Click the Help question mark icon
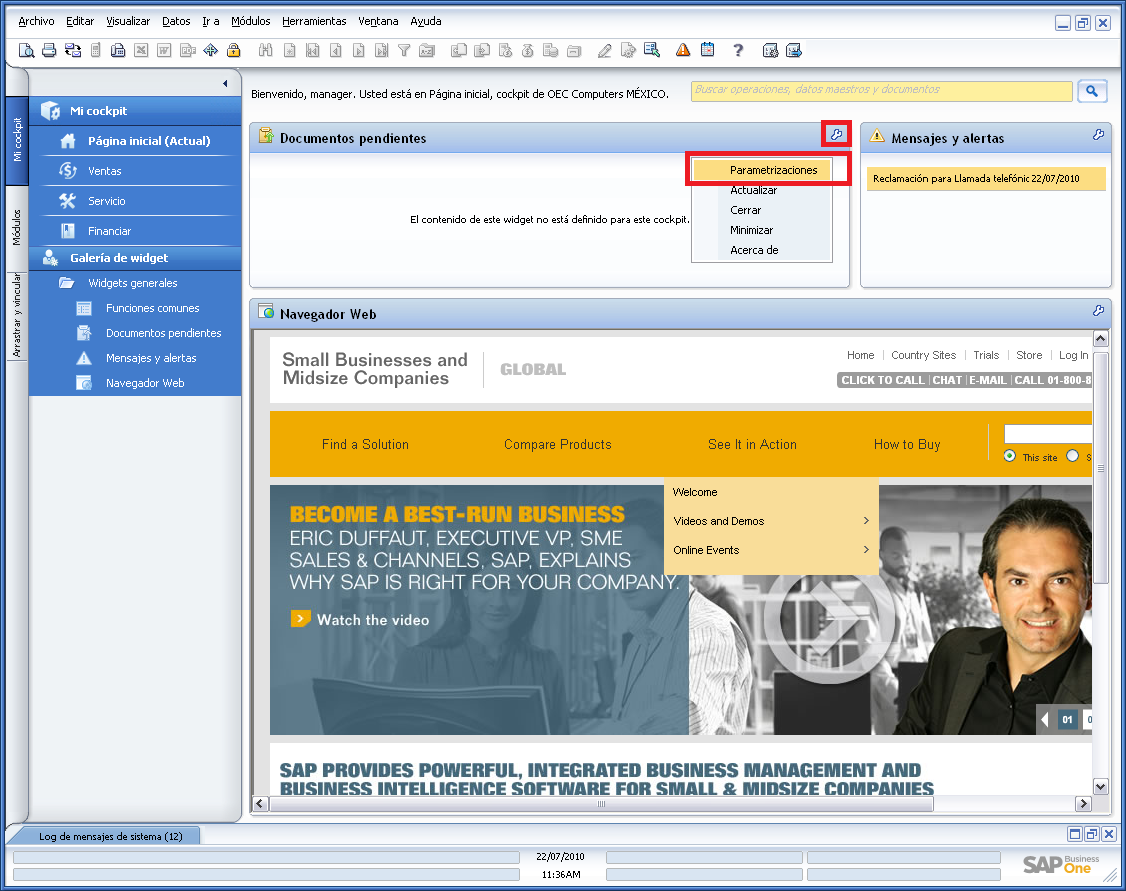Viewport: 1126px width, 891px height. (x=739, y=50)
